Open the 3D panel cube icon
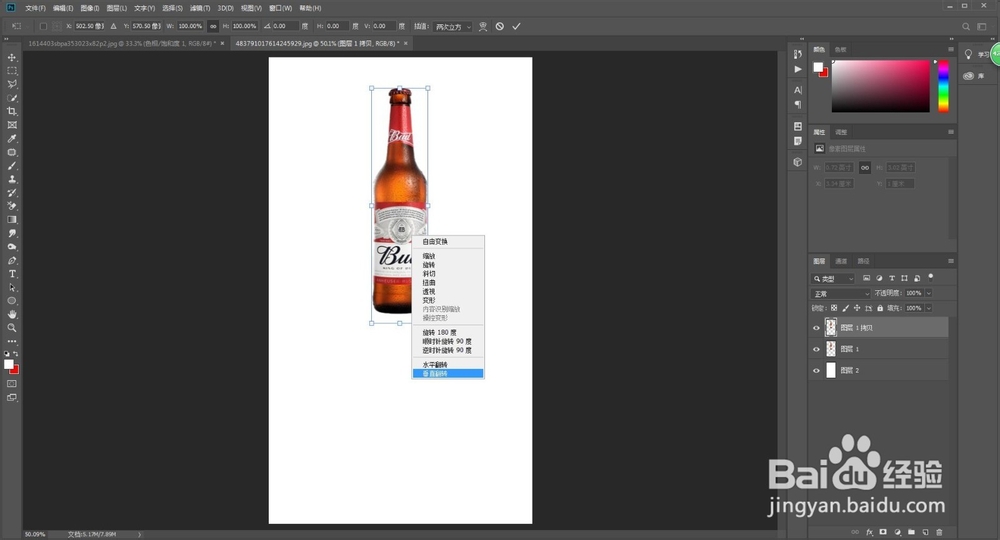The width and height of the screenshot is (1000, 540). point(797,162)
